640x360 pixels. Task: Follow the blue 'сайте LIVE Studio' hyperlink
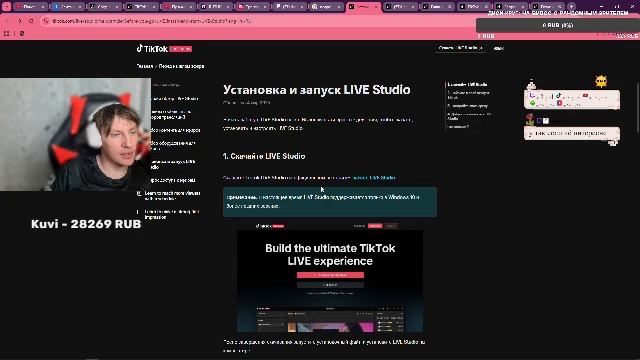click(x=373, y=178)
